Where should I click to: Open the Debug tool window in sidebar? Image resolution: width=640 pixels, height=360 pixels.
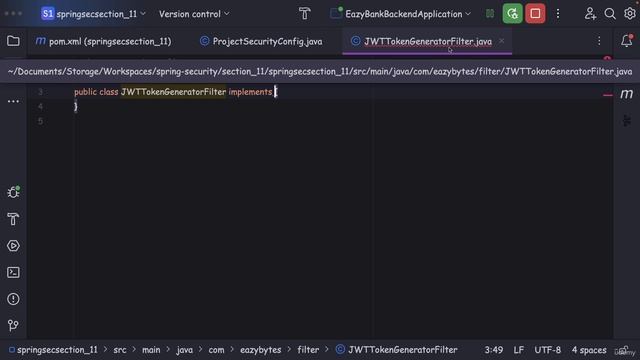tap(13, 192)
